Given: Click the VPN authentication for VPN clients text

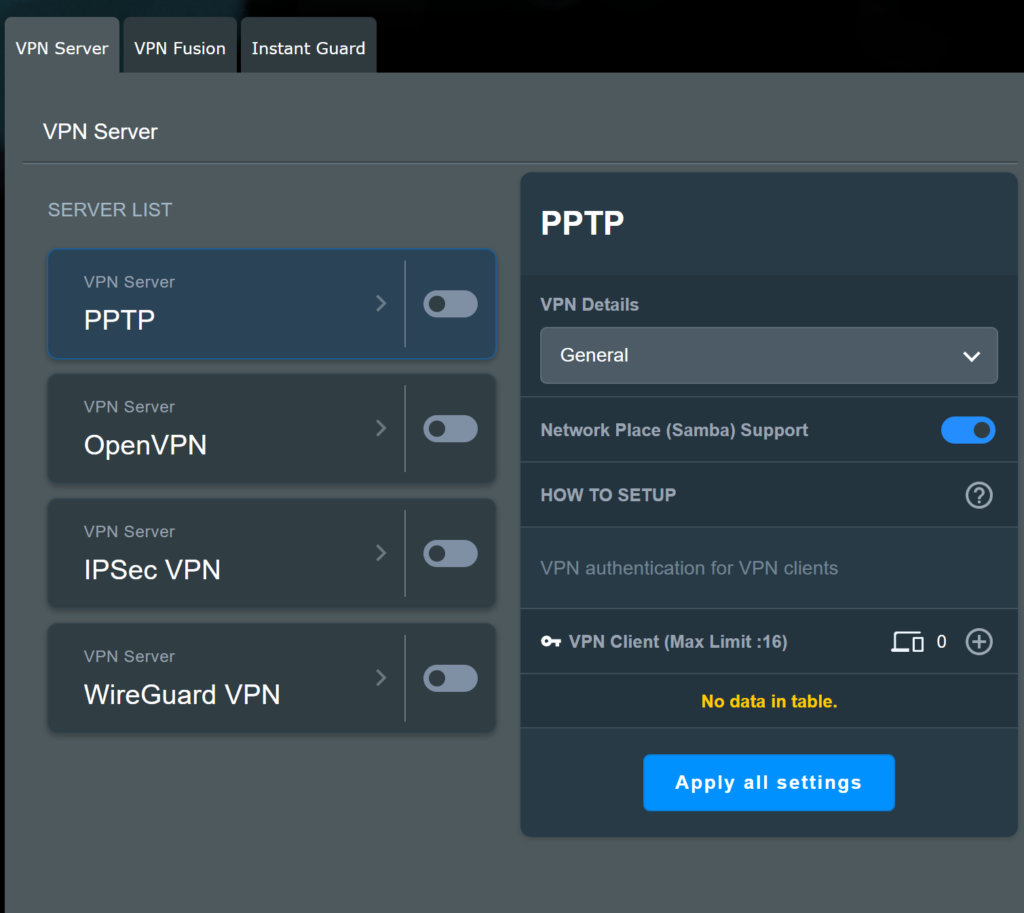Looking at the screenshot, I should click(689, 568).
